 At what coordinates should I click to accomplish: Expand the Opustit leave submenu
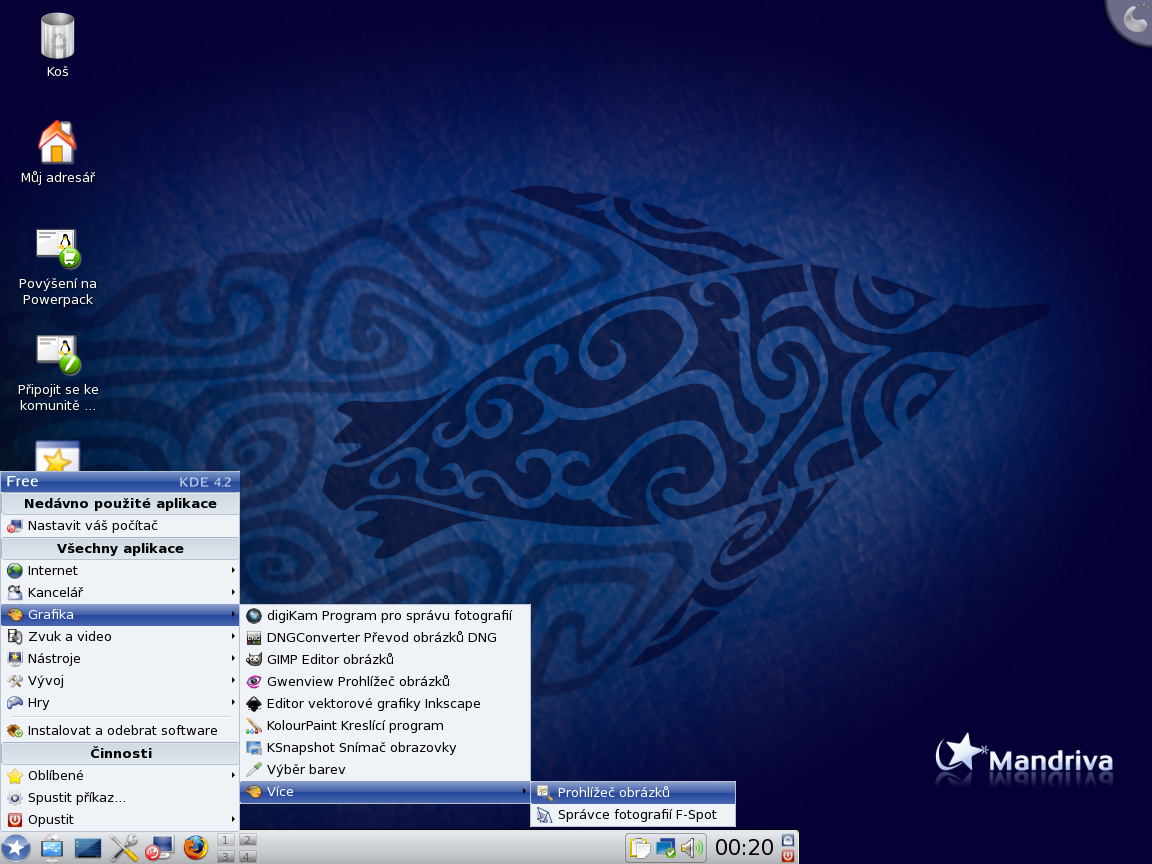tap(120, 819)
